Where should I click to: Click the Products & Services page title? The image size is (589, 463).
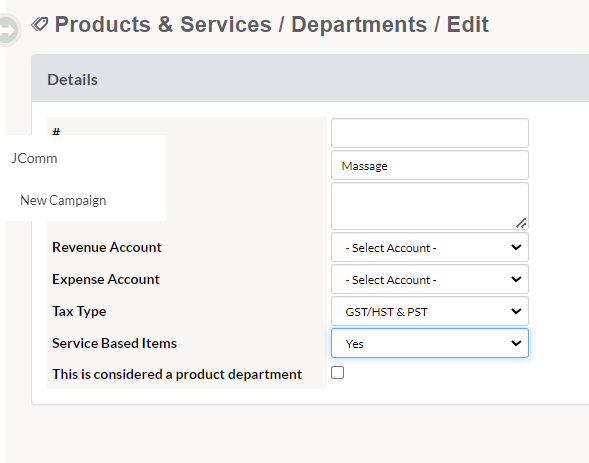point(272,25)
